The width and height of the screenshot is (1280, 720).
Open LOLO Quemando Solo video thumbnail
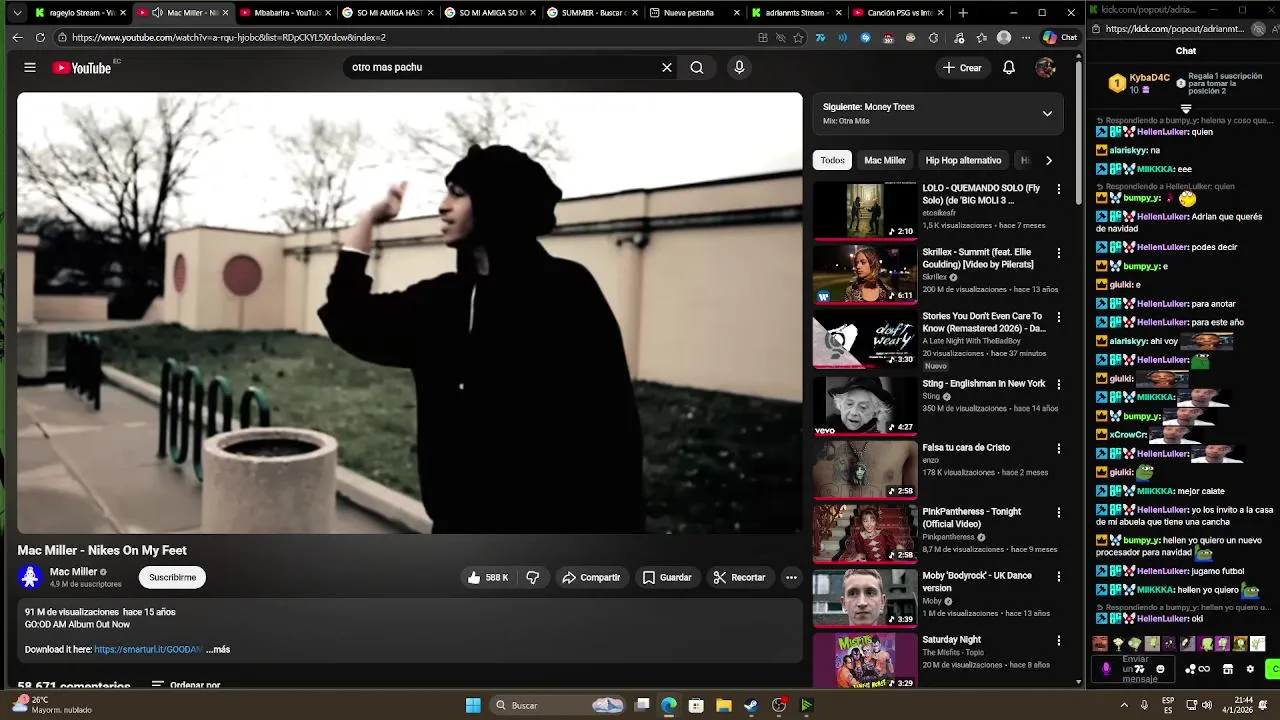(864, 211)
